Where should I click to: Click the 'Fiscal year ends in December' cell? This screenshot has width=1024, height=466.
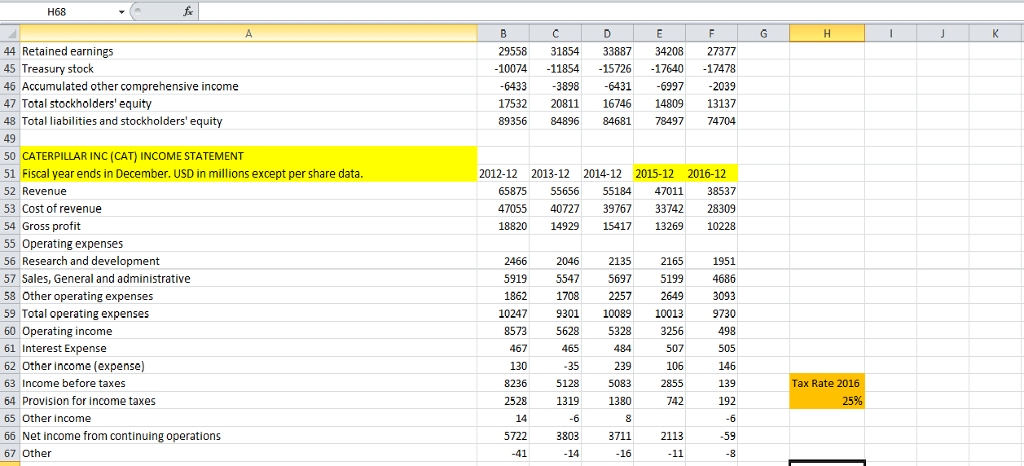tap(248, 174)
